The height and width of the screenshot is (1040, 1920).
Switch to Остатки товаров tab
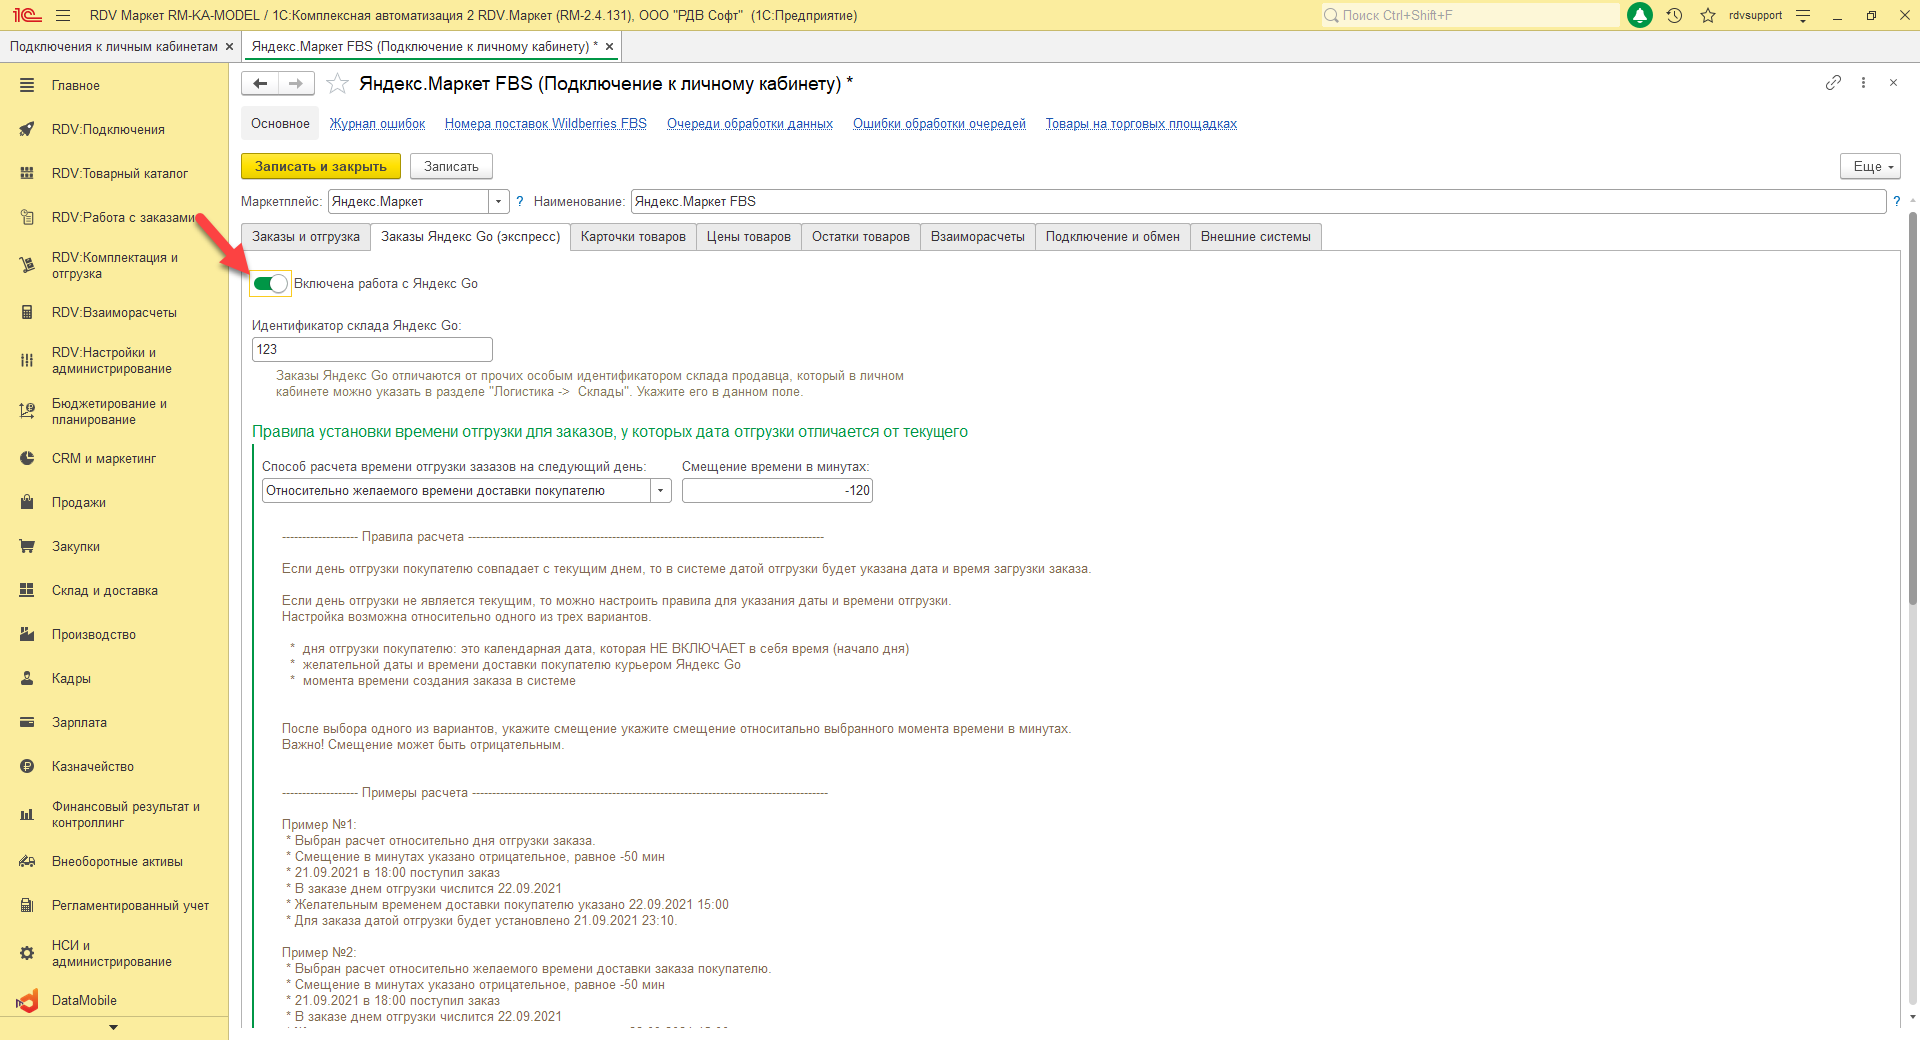coord(861,237)
